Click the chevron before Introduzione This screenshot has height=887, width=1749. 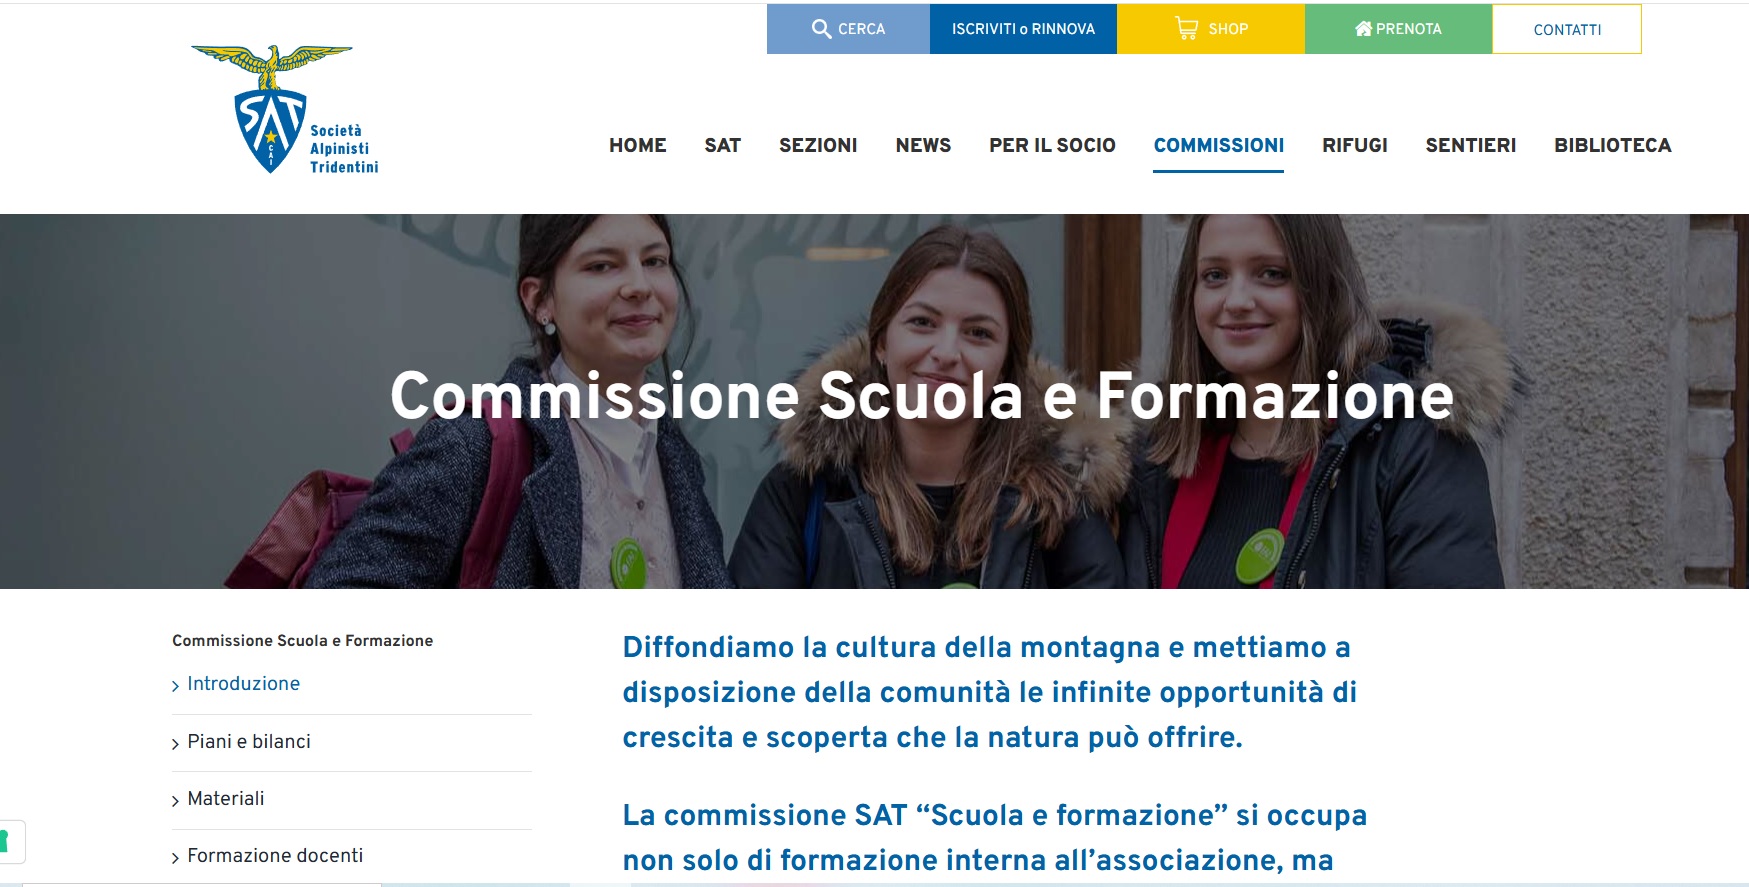tap(175, 686)
